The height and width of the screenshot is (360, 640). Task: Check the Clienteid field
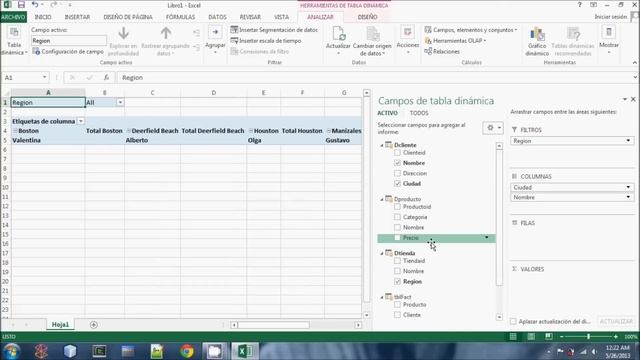click(397, 153)
